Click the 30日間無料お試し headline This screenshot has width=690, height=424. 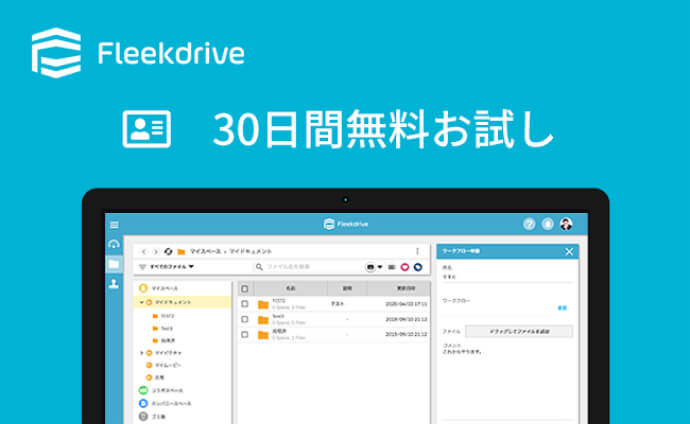[383, 129]
